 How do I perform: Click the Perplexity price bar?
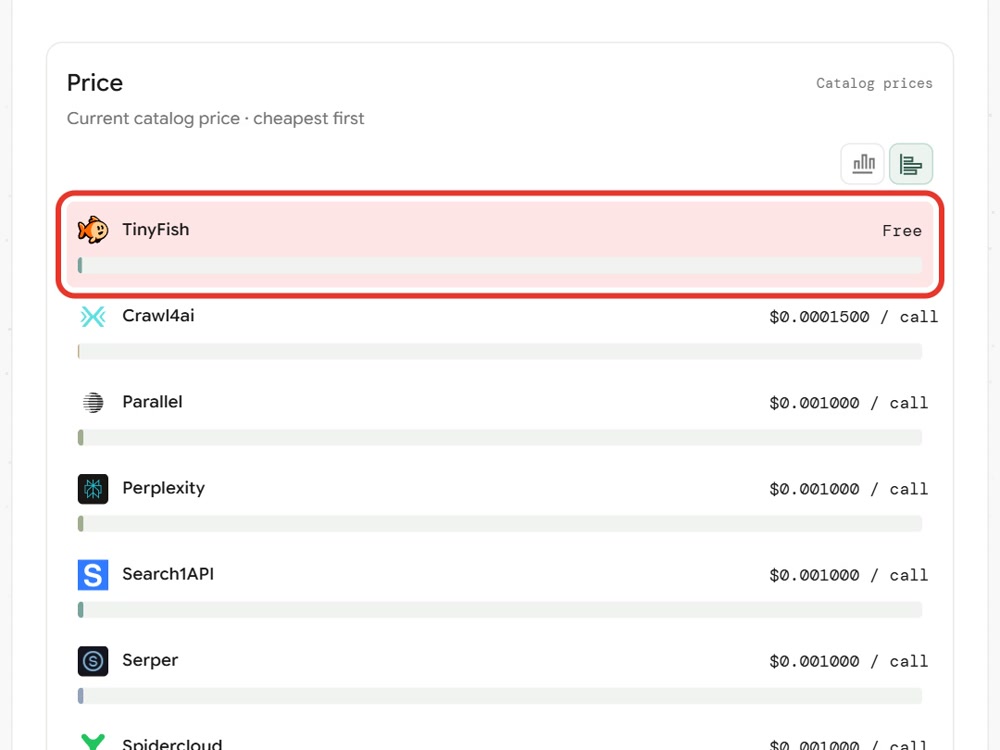click(x=500, y=524)
